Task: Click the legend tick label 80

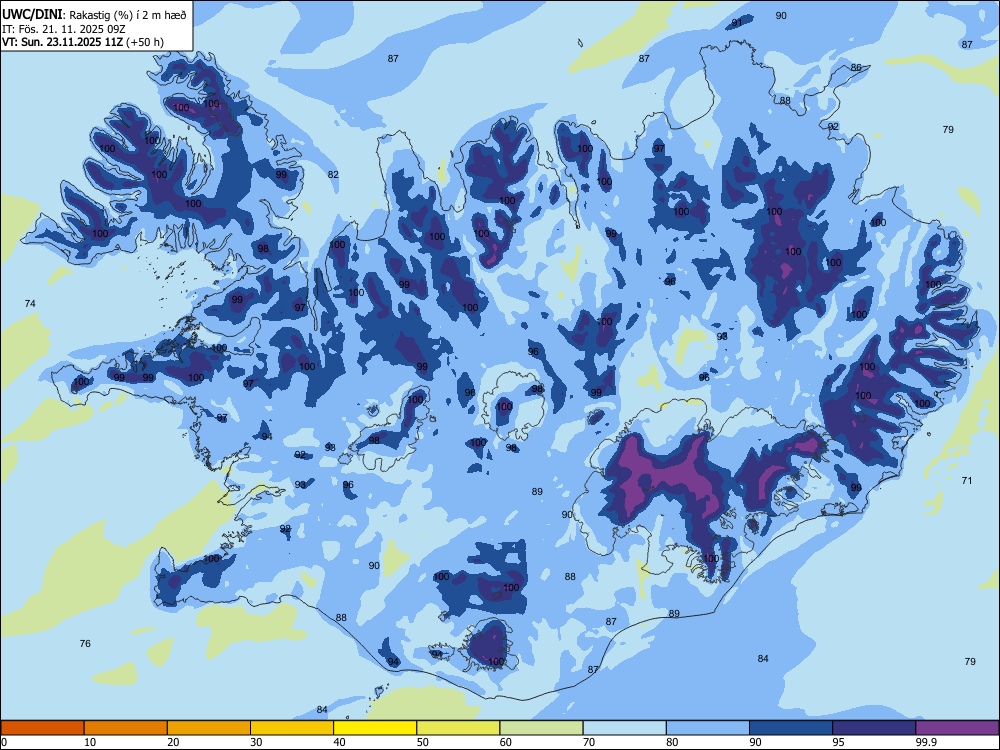Action: click(673, 742)
